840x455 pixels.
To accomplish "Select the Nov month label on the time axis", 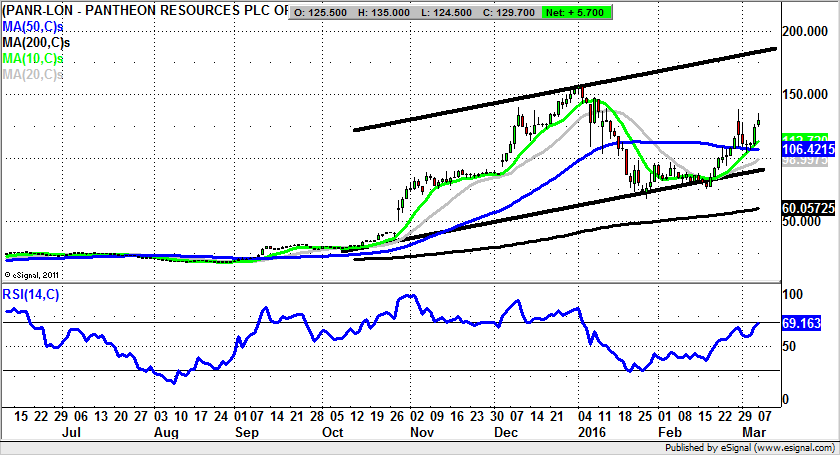I will [423, 434].
